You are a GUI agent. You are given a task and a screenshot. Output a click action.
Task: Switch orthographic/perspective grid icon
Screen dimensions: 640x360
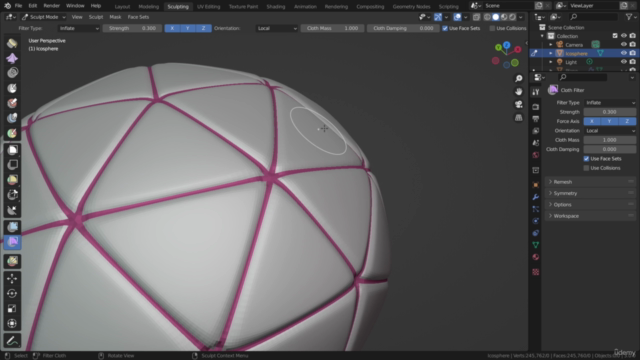pos(518,118)
